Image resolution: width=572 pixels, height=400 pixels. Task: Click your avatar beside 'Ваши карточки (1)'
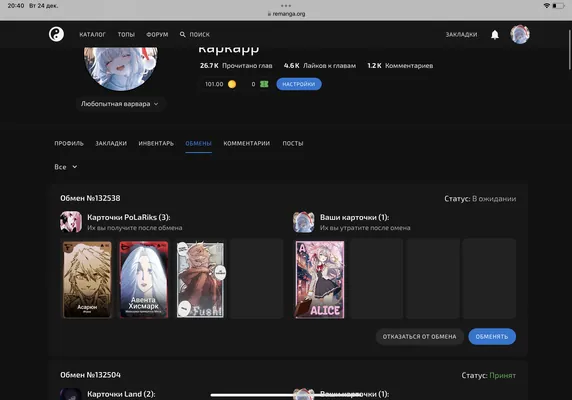click(304, 221)
